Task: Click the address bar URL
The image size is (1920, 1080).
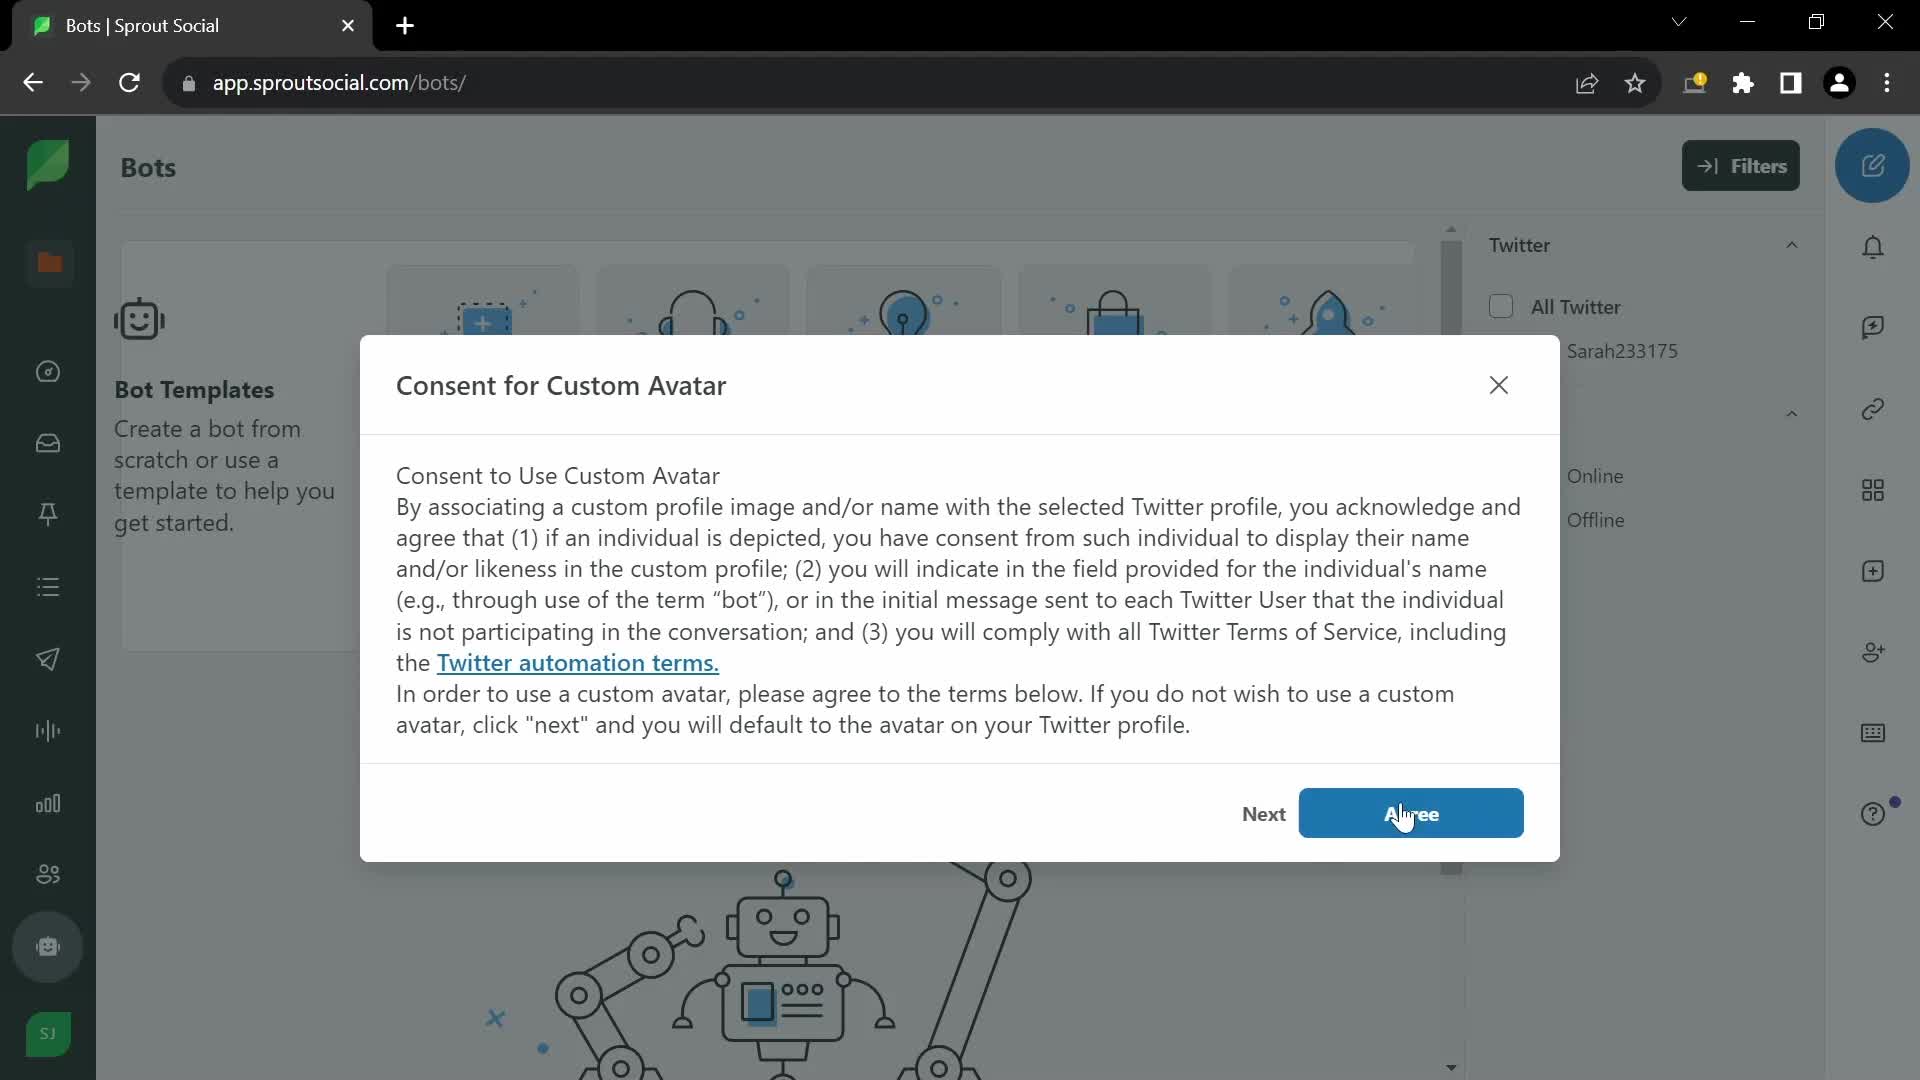Action: [x=339, y=83]
